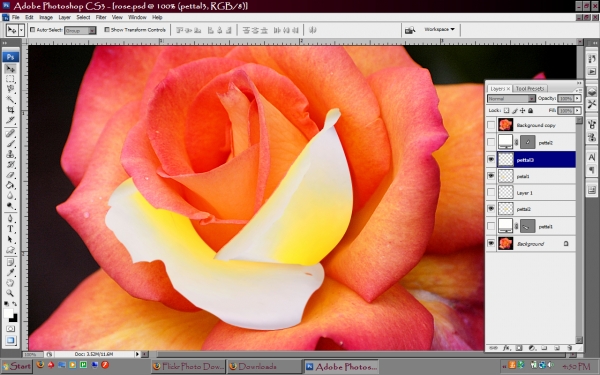Viewport: 600px width, 375px height.
Task: Open the Image menu
Action: [46, 17]
